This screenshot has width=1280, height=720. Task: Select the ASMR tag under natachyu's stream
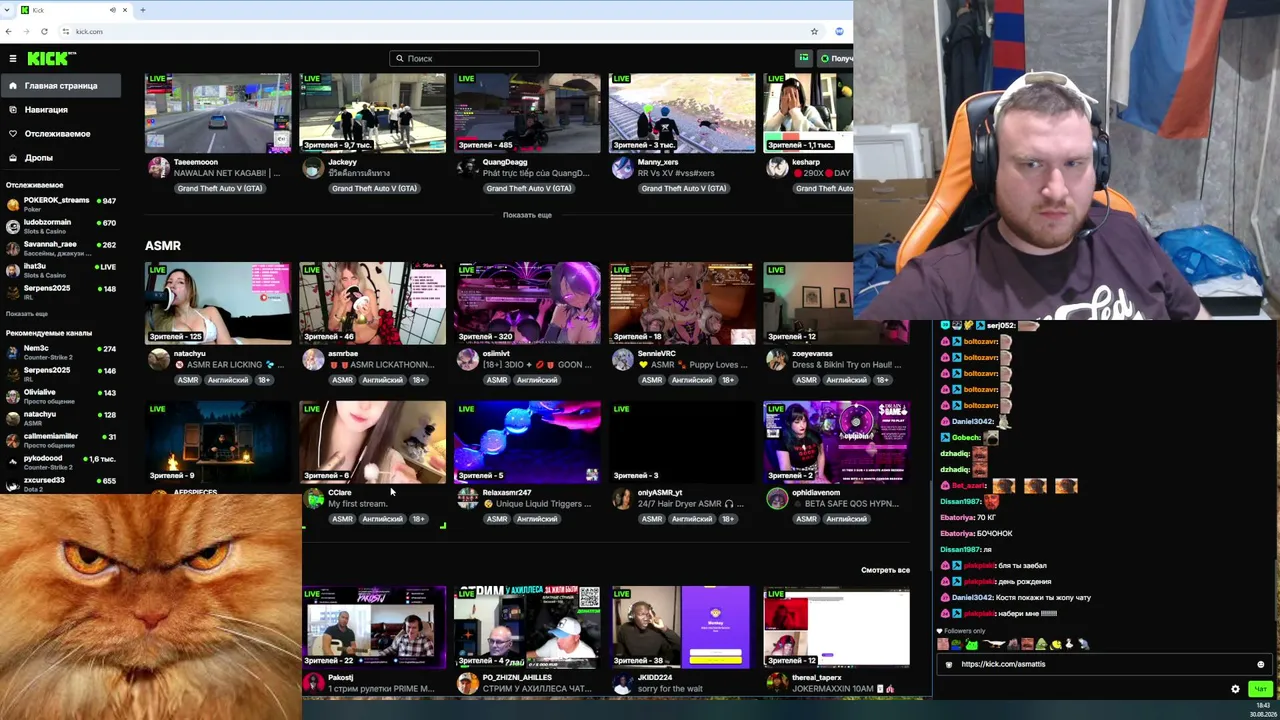tap(188, 380)
